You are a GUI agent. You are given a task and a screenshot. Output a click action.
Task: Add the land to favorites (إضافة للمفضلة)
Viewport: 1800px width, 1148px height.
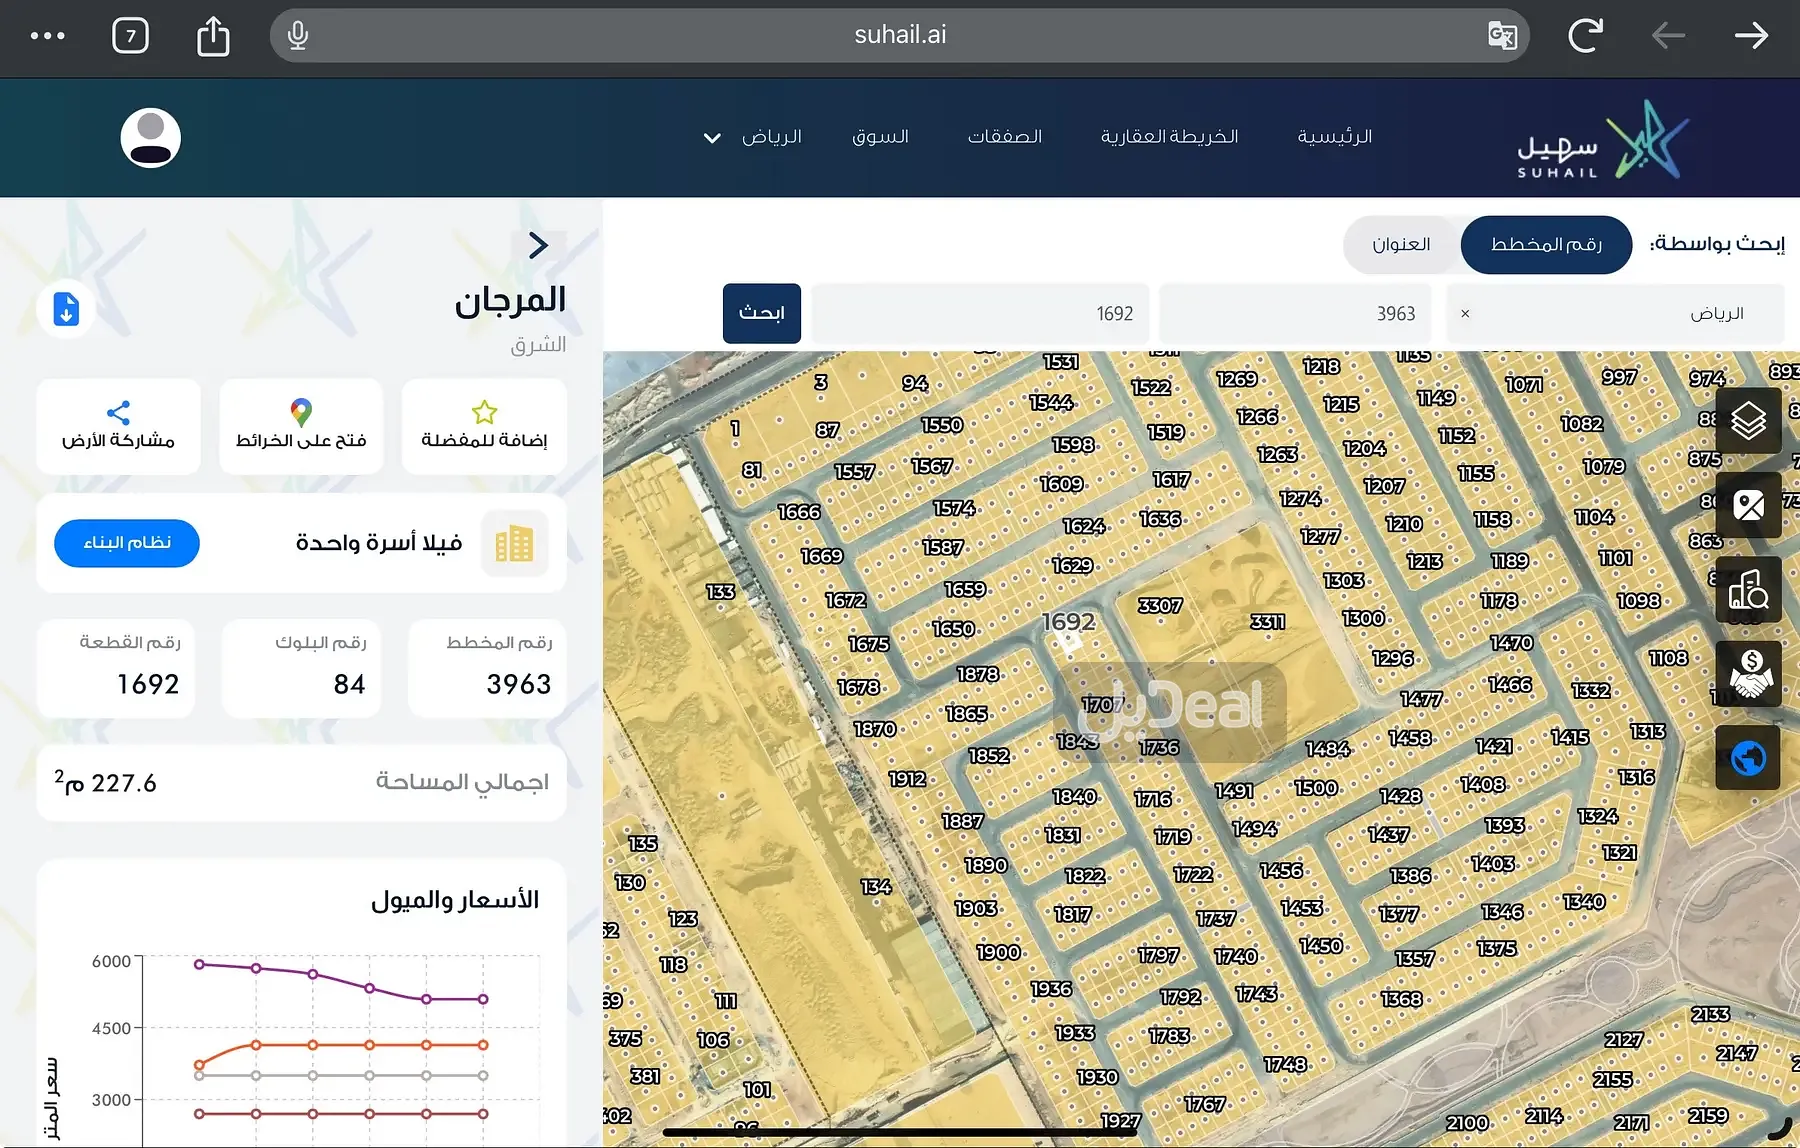coord(484,426)
